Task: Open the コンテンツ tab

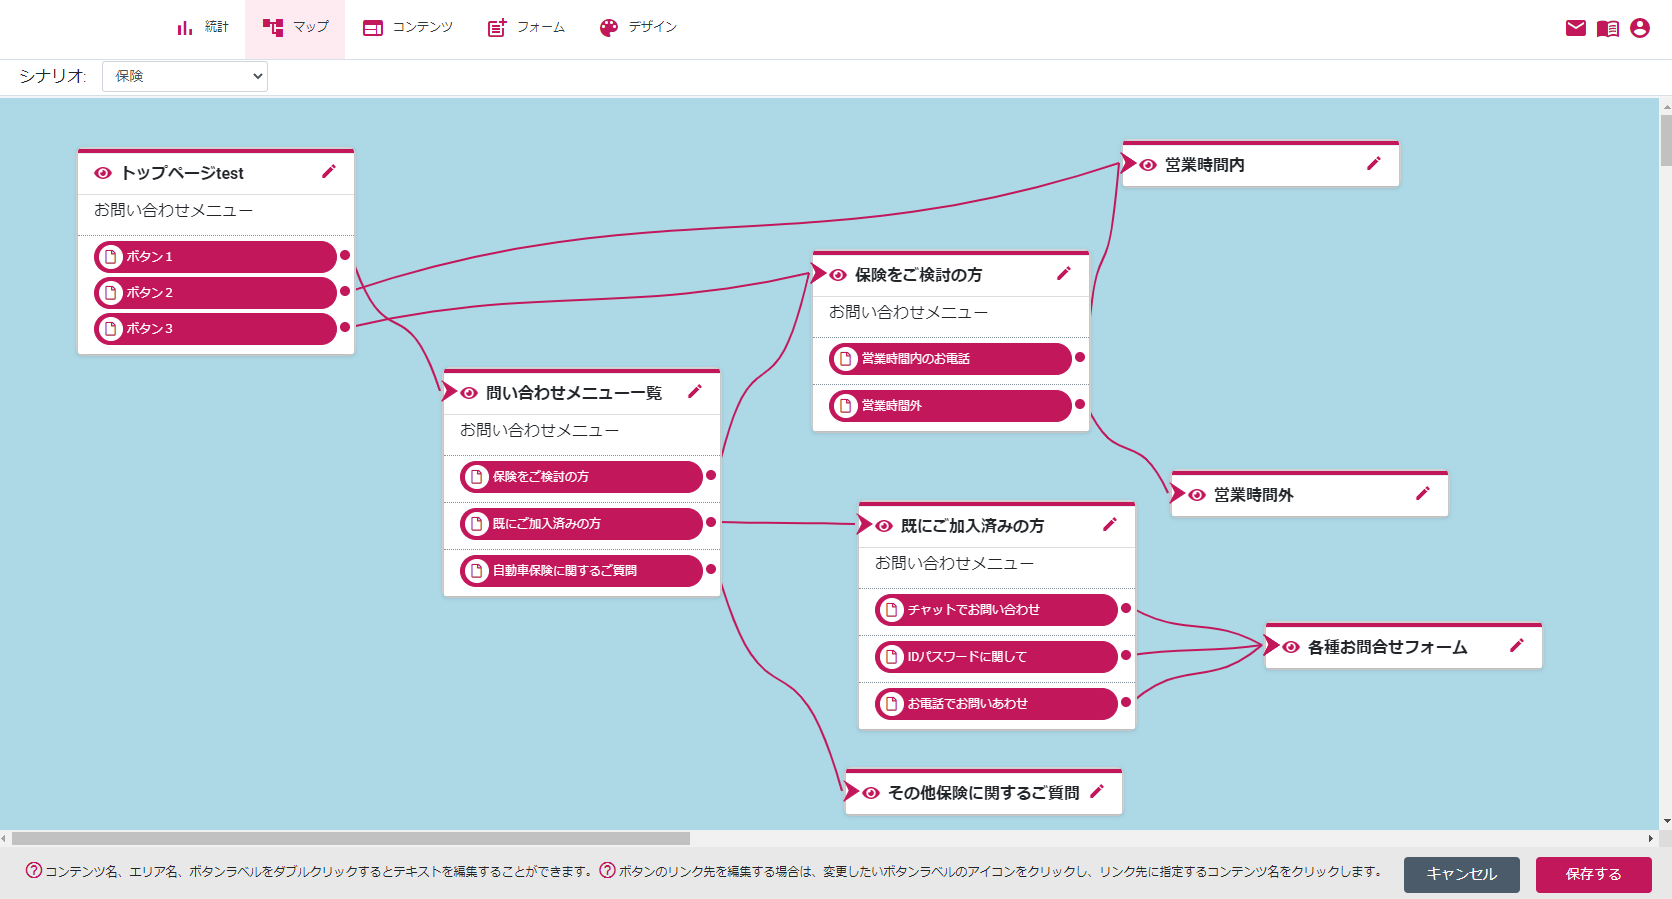Action: tap(408, 28)
